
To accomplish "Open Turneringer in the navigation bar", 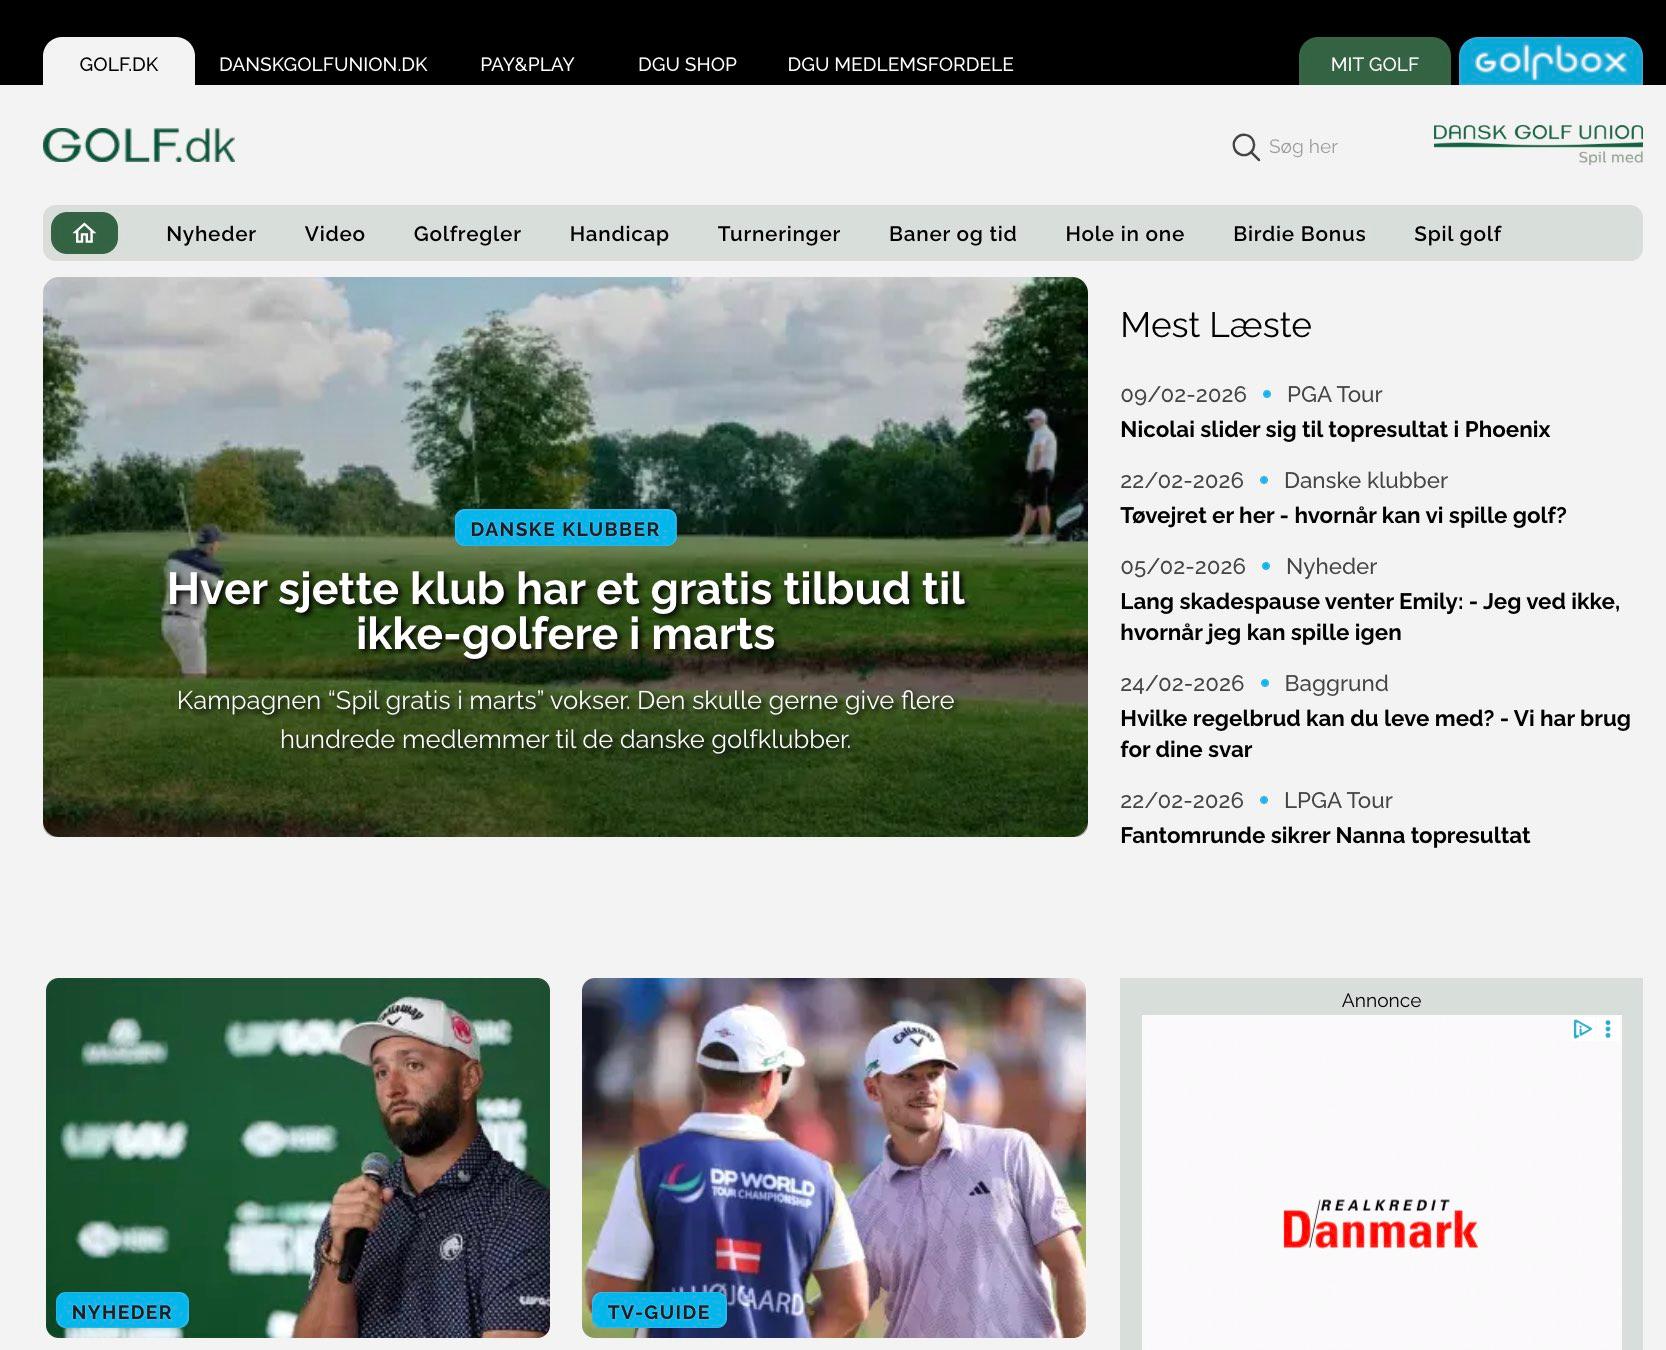I will (x=778, y=233).
